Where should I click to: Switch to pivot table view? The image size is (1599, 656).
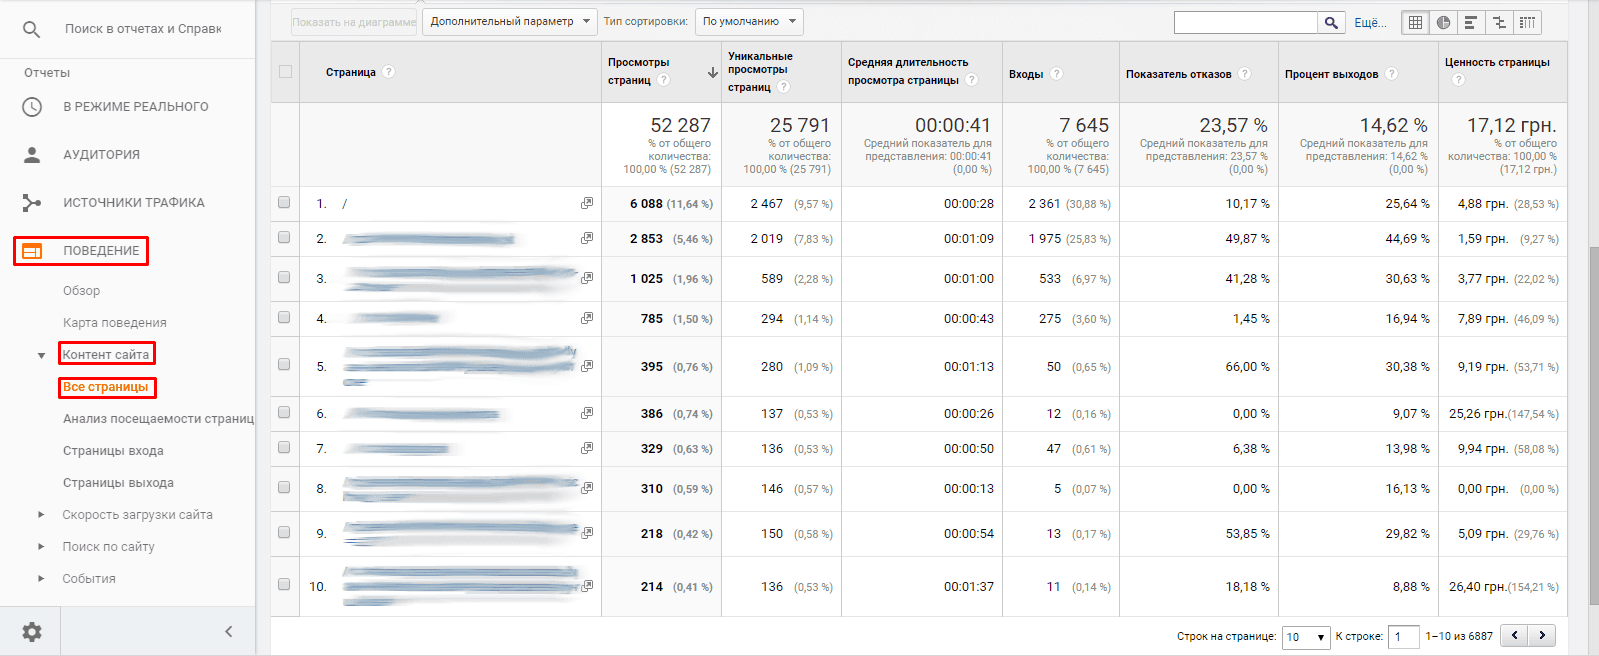tap(1527, 22)
